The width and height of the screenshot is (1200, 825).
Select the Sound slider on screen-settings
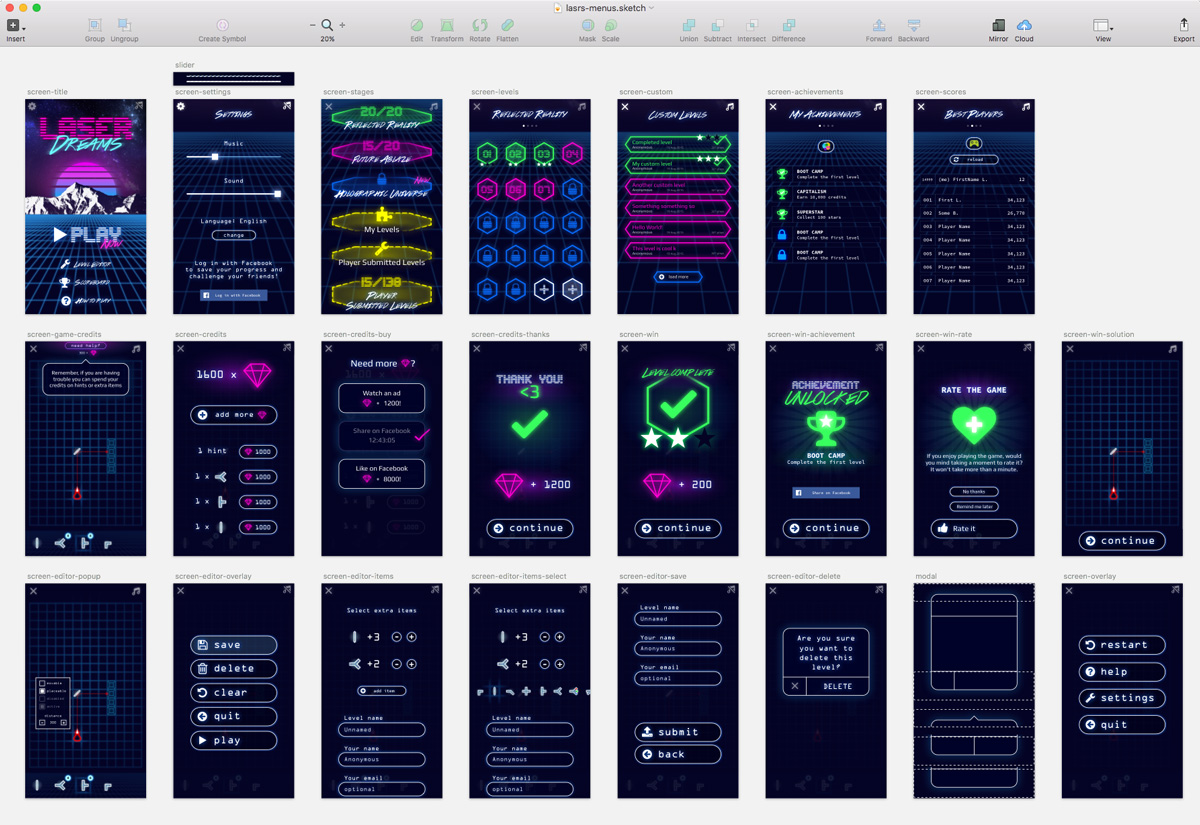pos(233,194)
